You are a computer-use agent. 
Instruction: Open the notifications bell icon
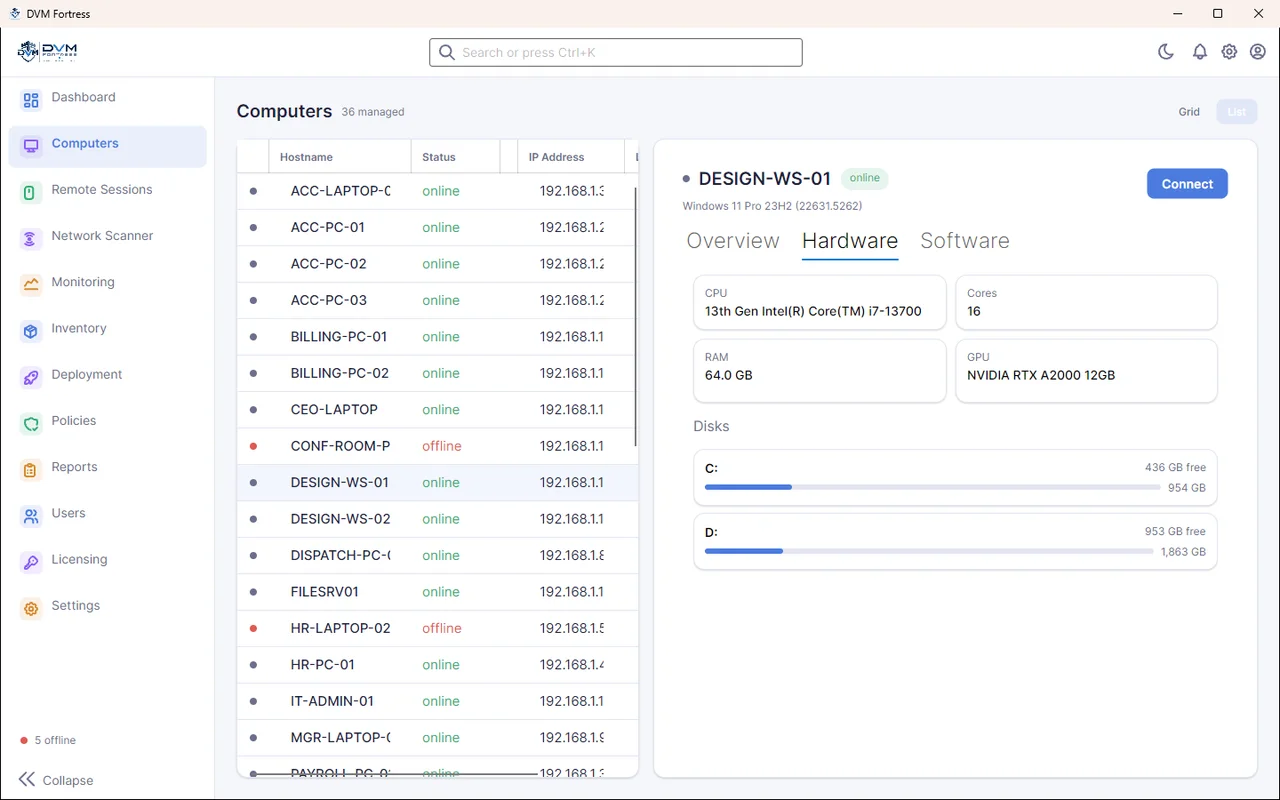[1200, 52]
